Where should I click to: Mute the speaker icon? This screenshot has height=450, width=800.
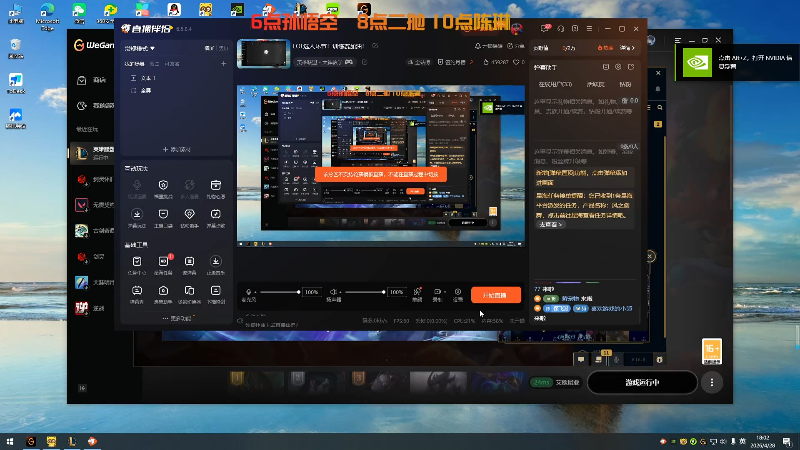click(333, 292)
